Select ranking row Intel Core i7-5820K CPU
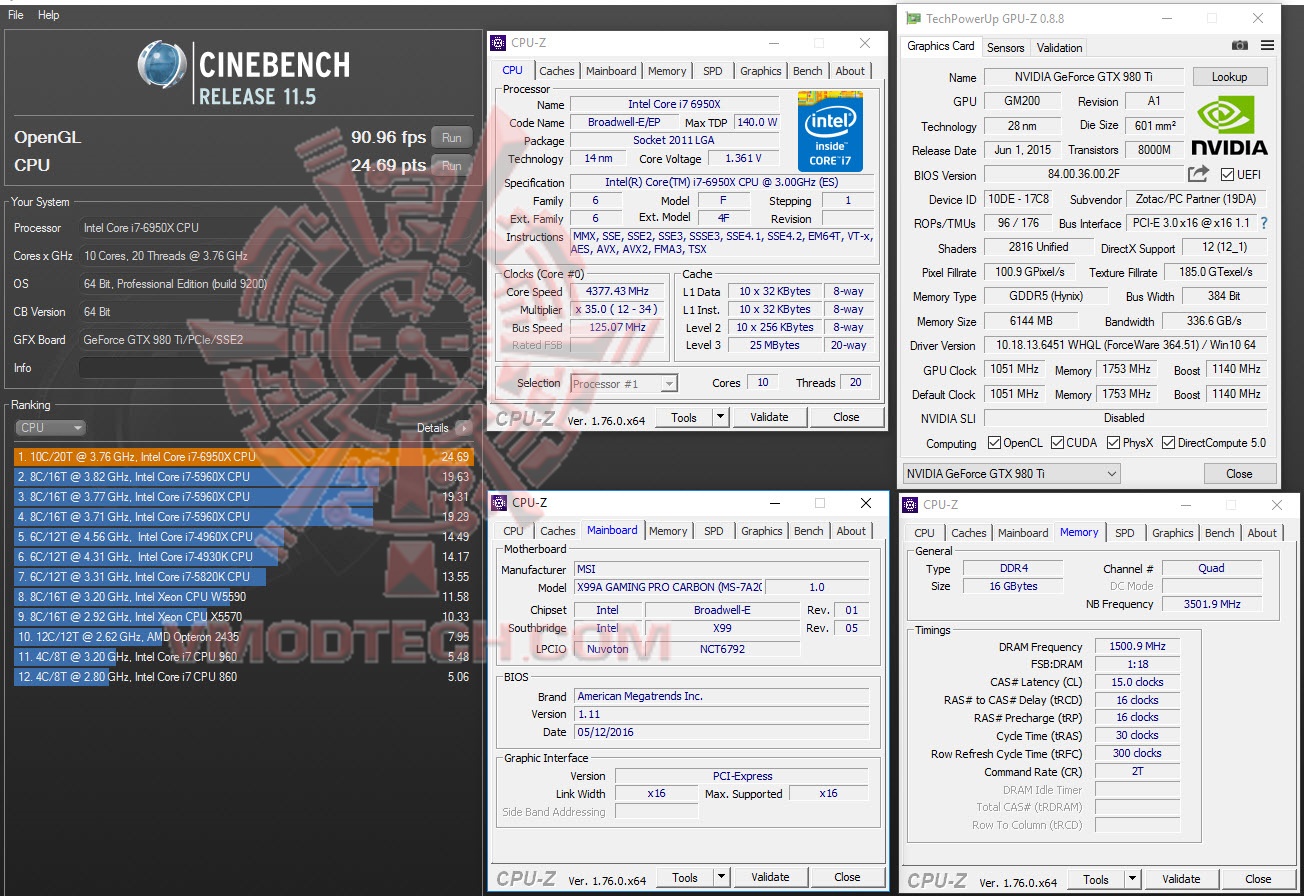The image size is (1304, 896). (x=243, y=577)
